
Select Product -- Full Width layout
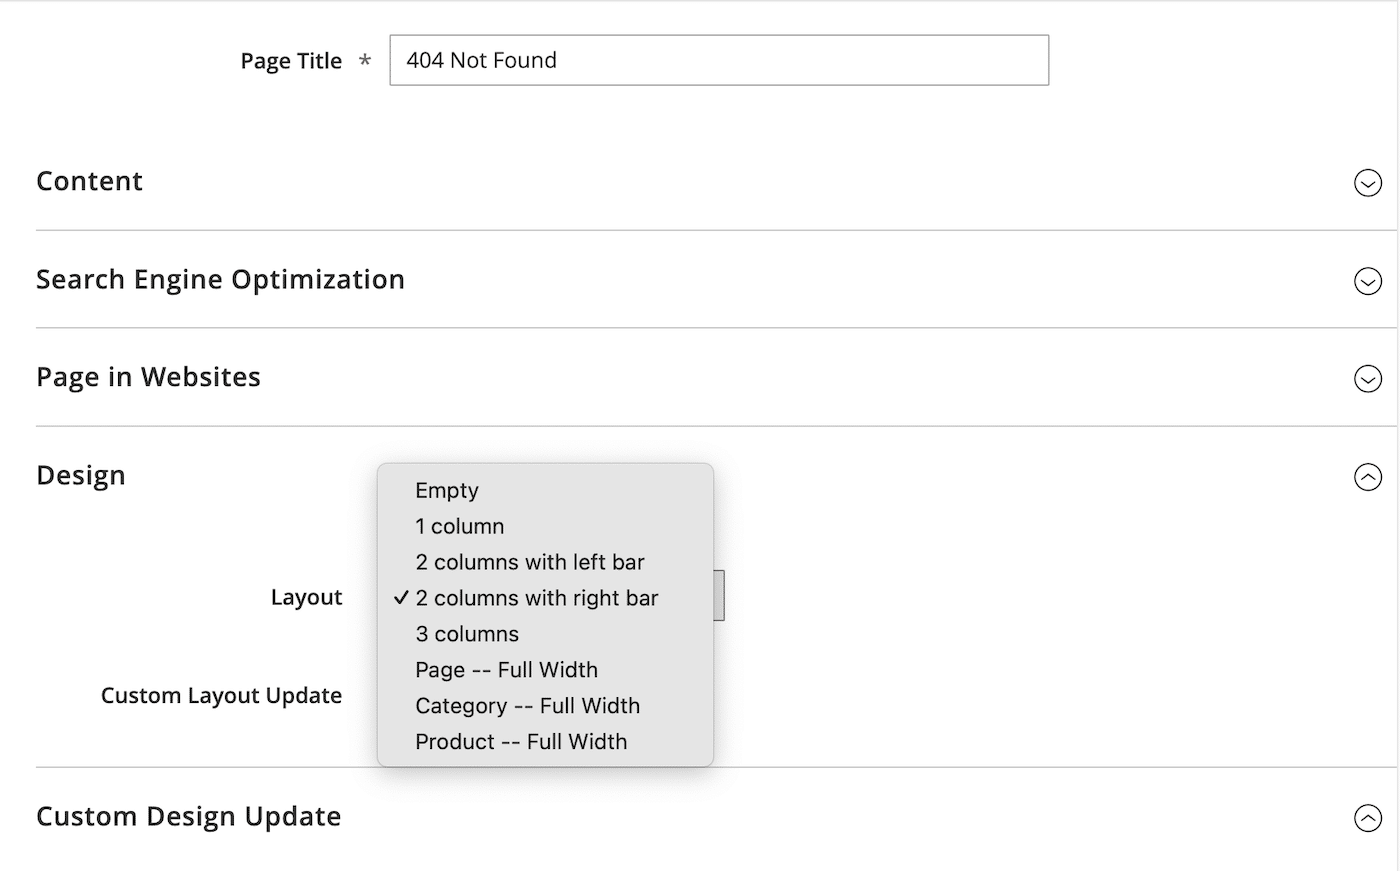click(x=521, y=741)
